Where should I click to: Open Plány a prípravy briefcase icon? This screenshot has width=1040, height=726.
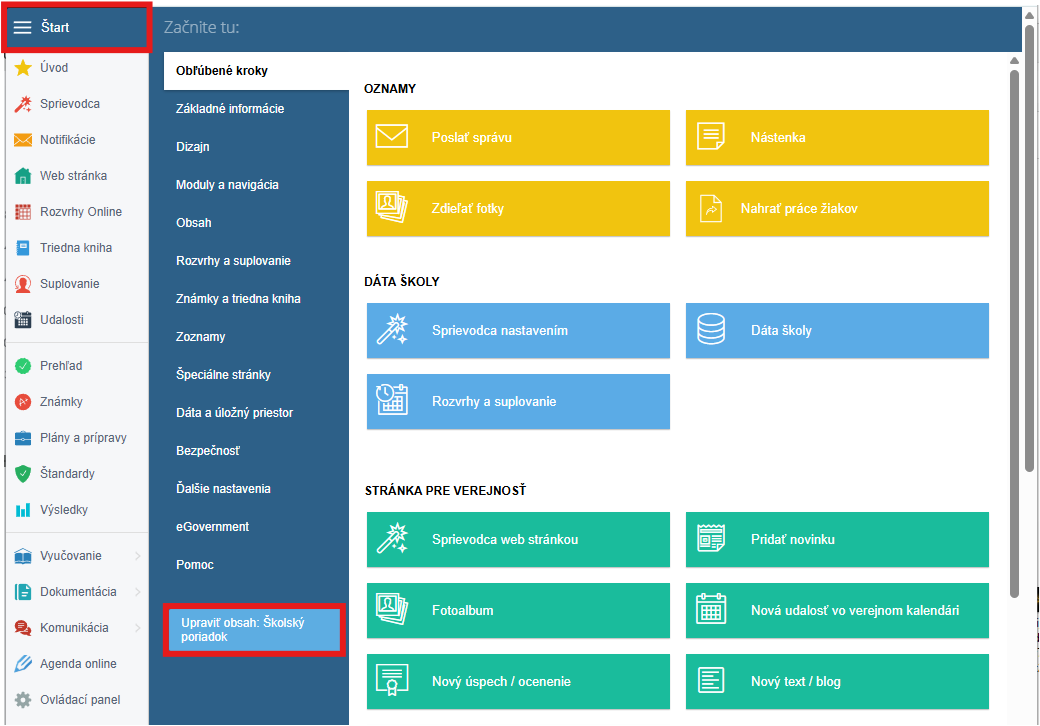[x=23, y=438]
